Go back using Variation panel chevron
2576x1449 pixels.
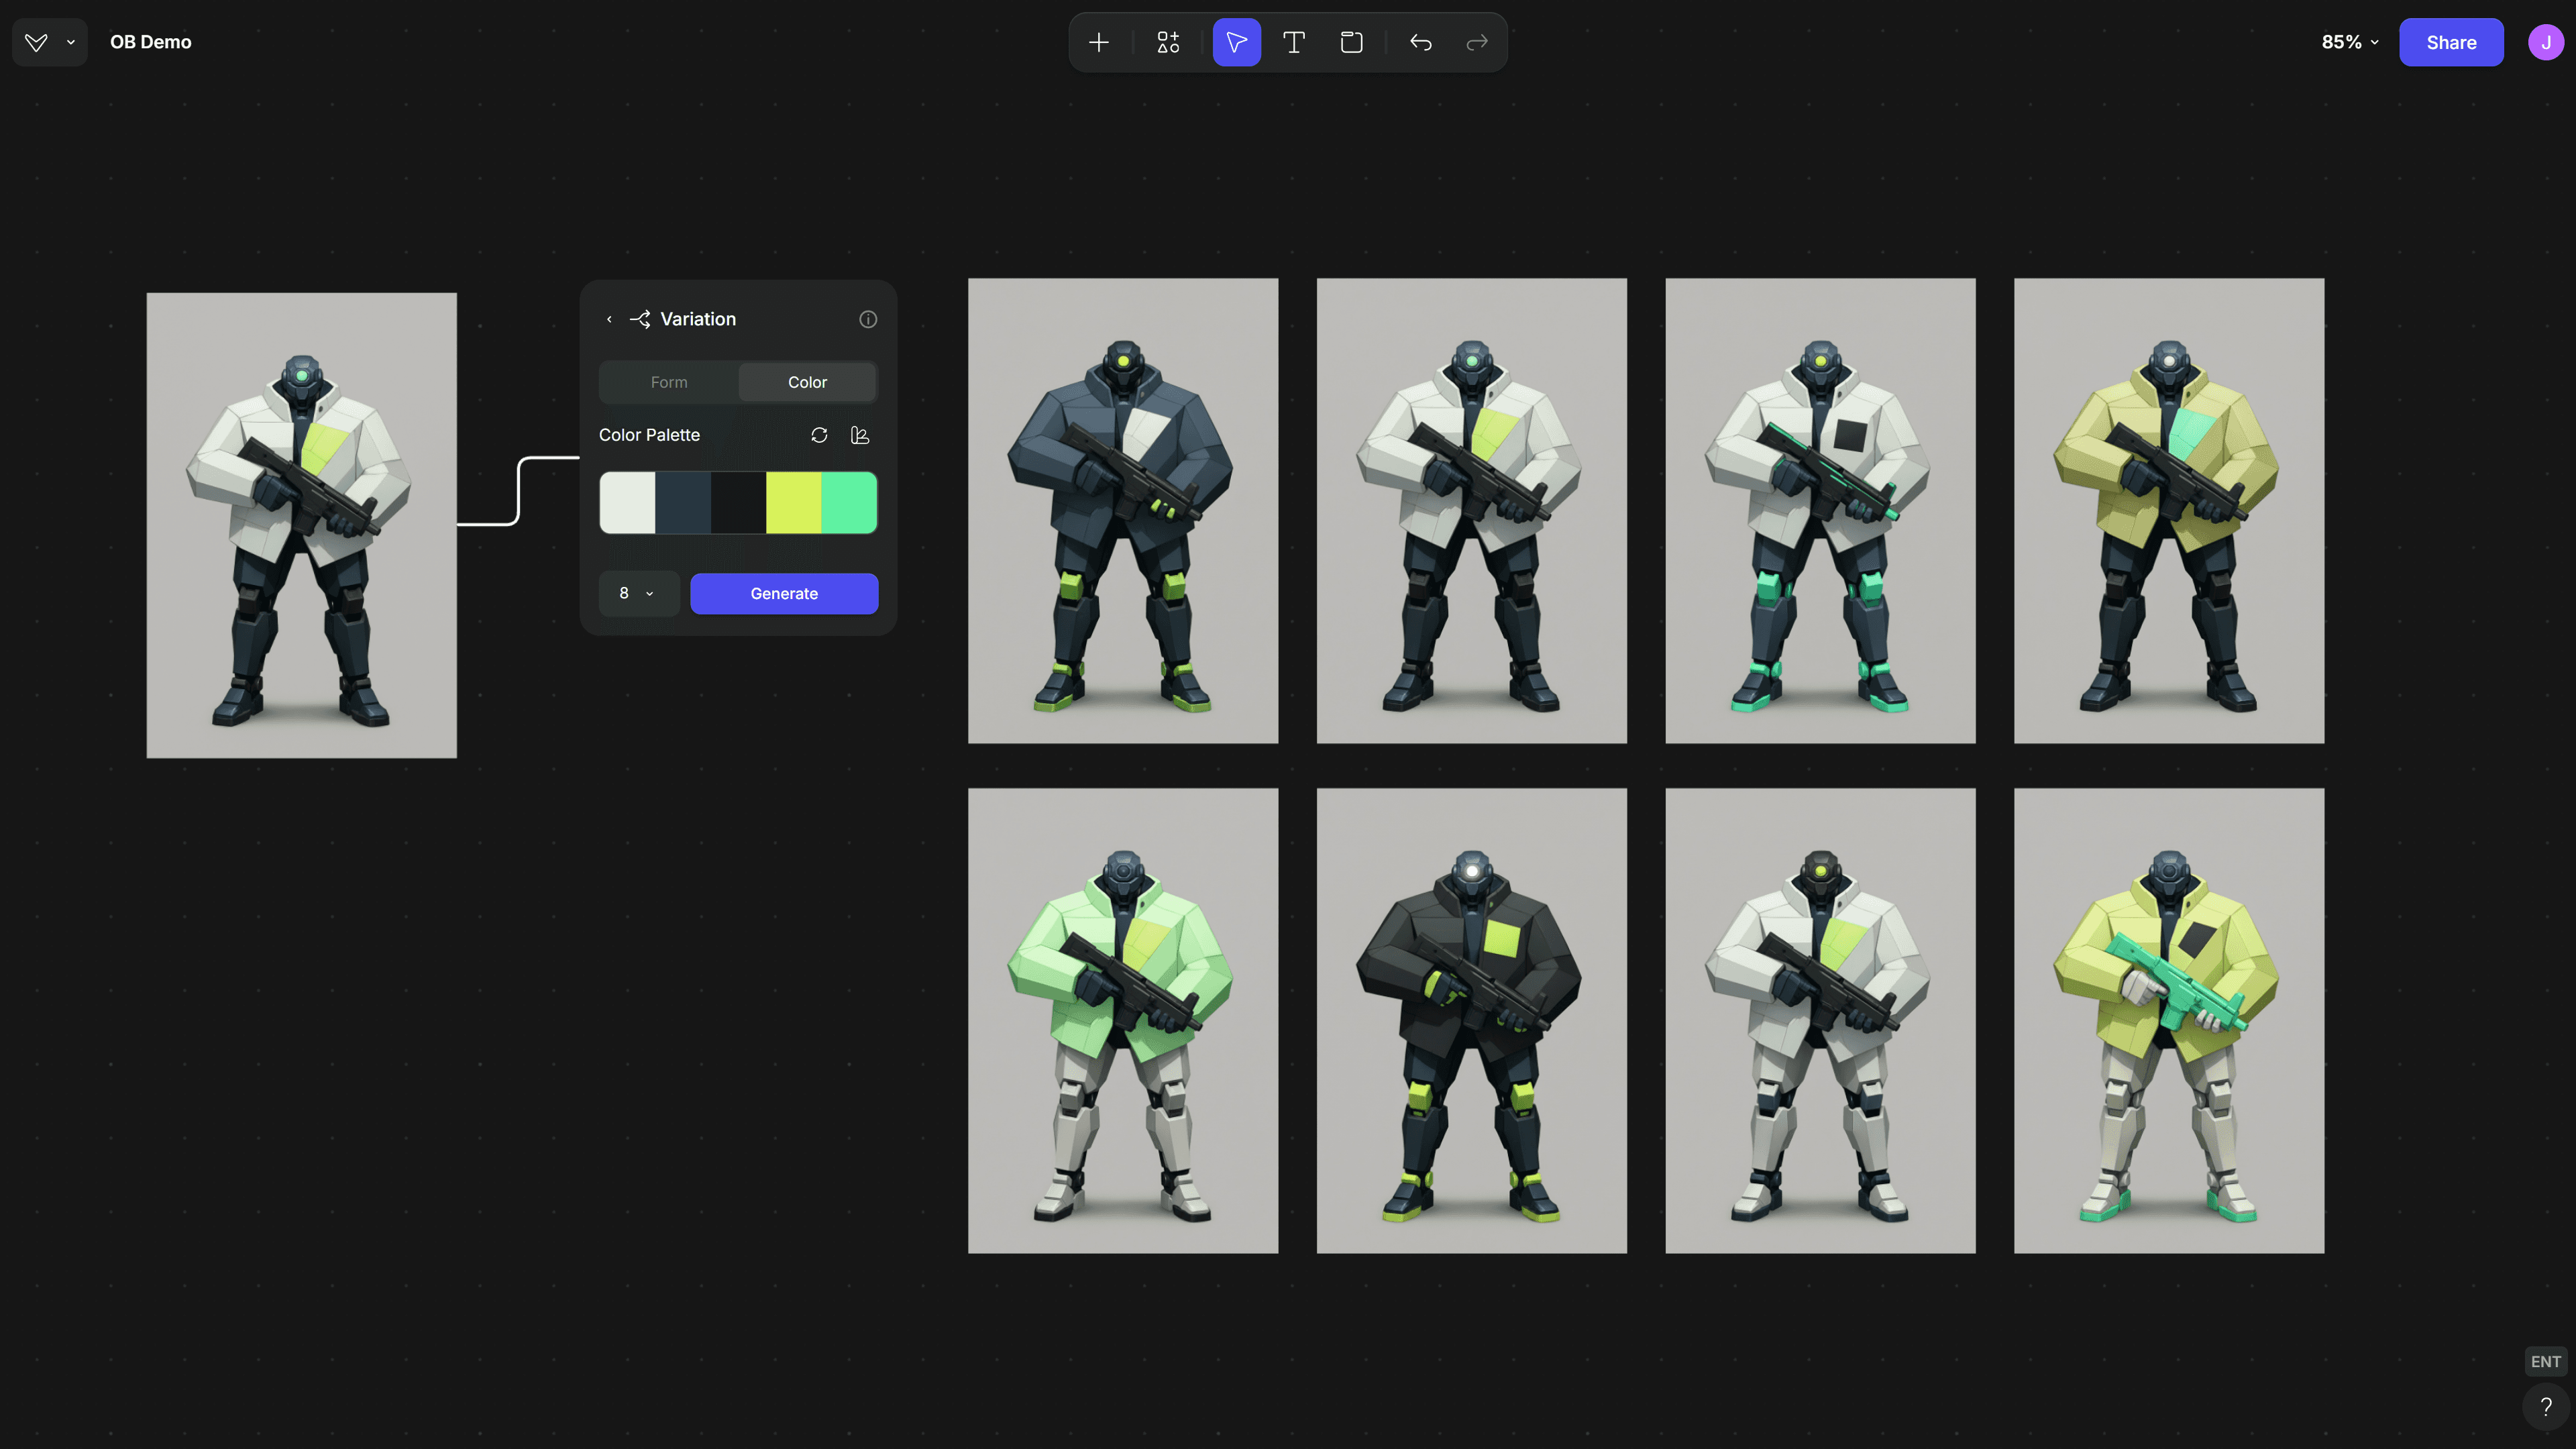coord(609,319)
